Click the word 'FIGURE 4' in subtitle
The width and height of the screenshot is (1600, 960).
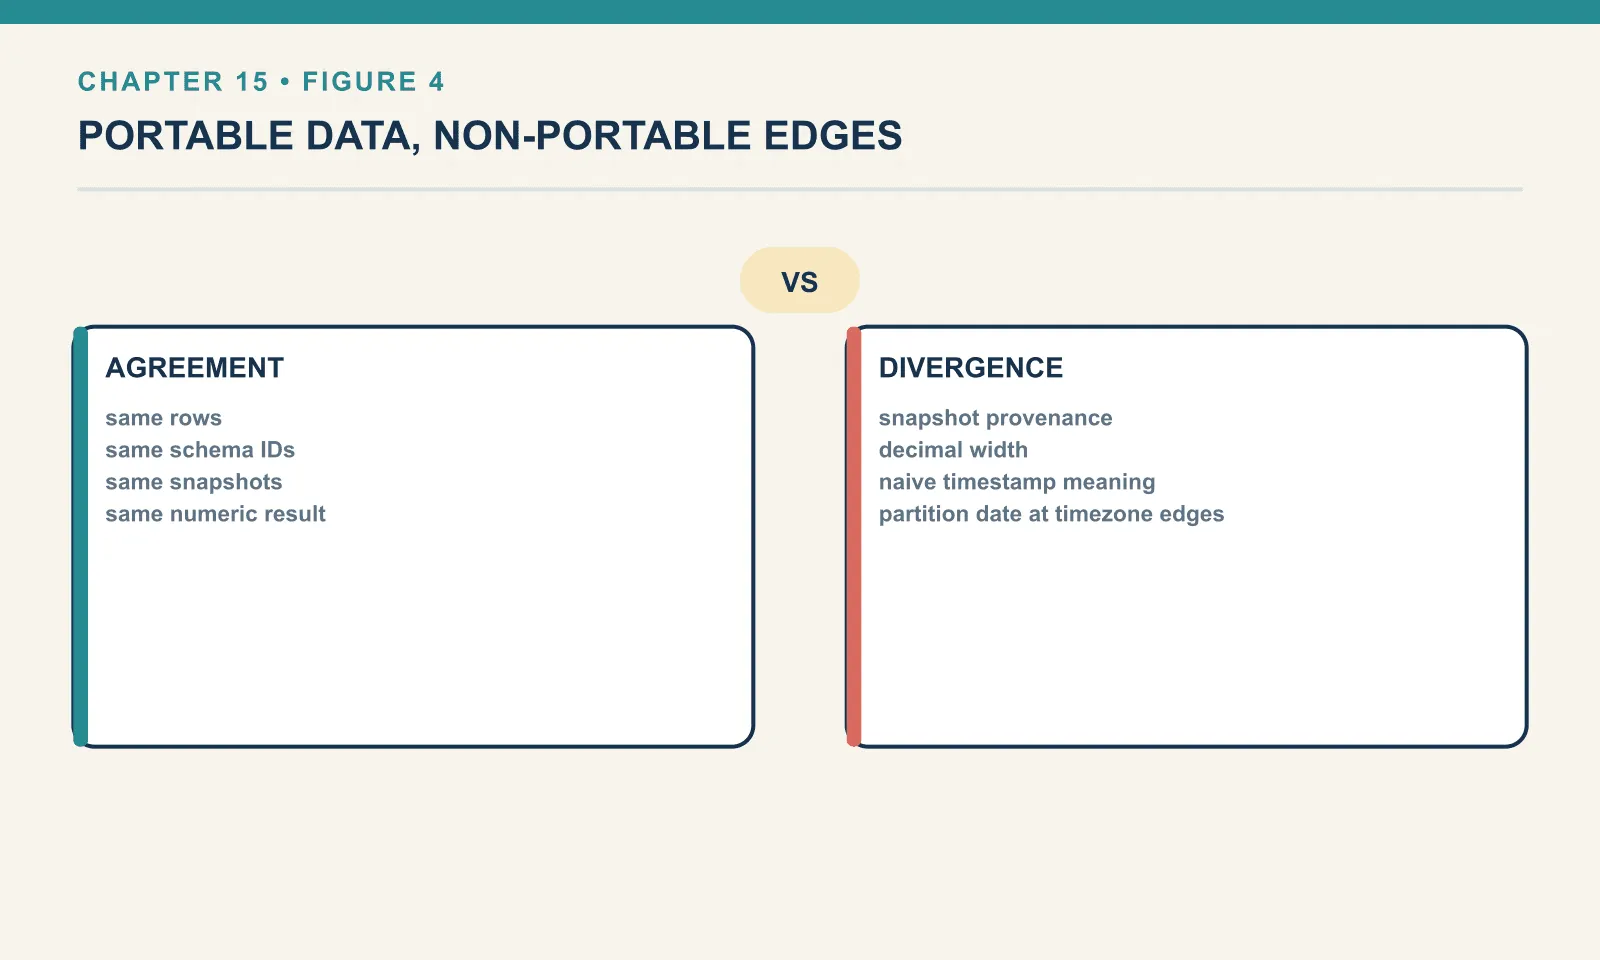click(373, 82)
